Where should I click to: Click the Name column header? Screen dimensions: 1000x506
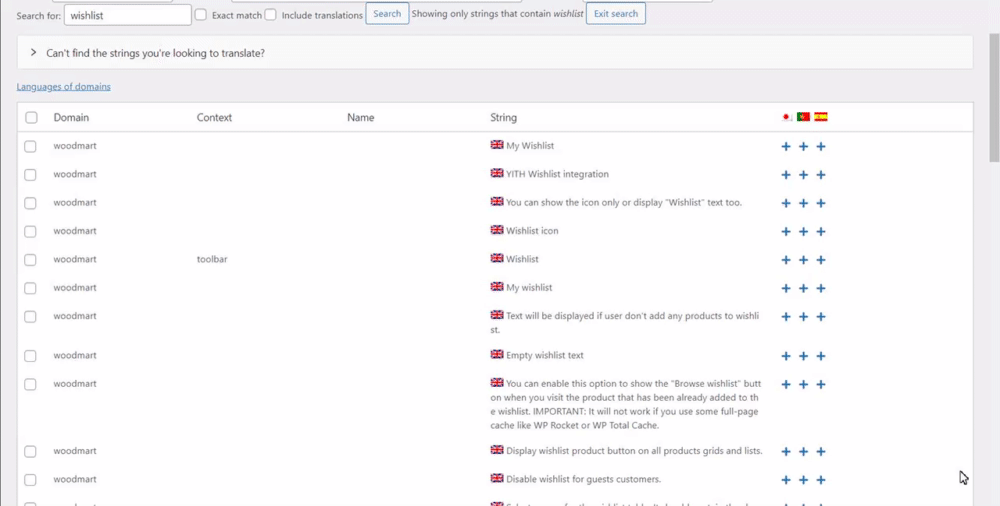360,117
